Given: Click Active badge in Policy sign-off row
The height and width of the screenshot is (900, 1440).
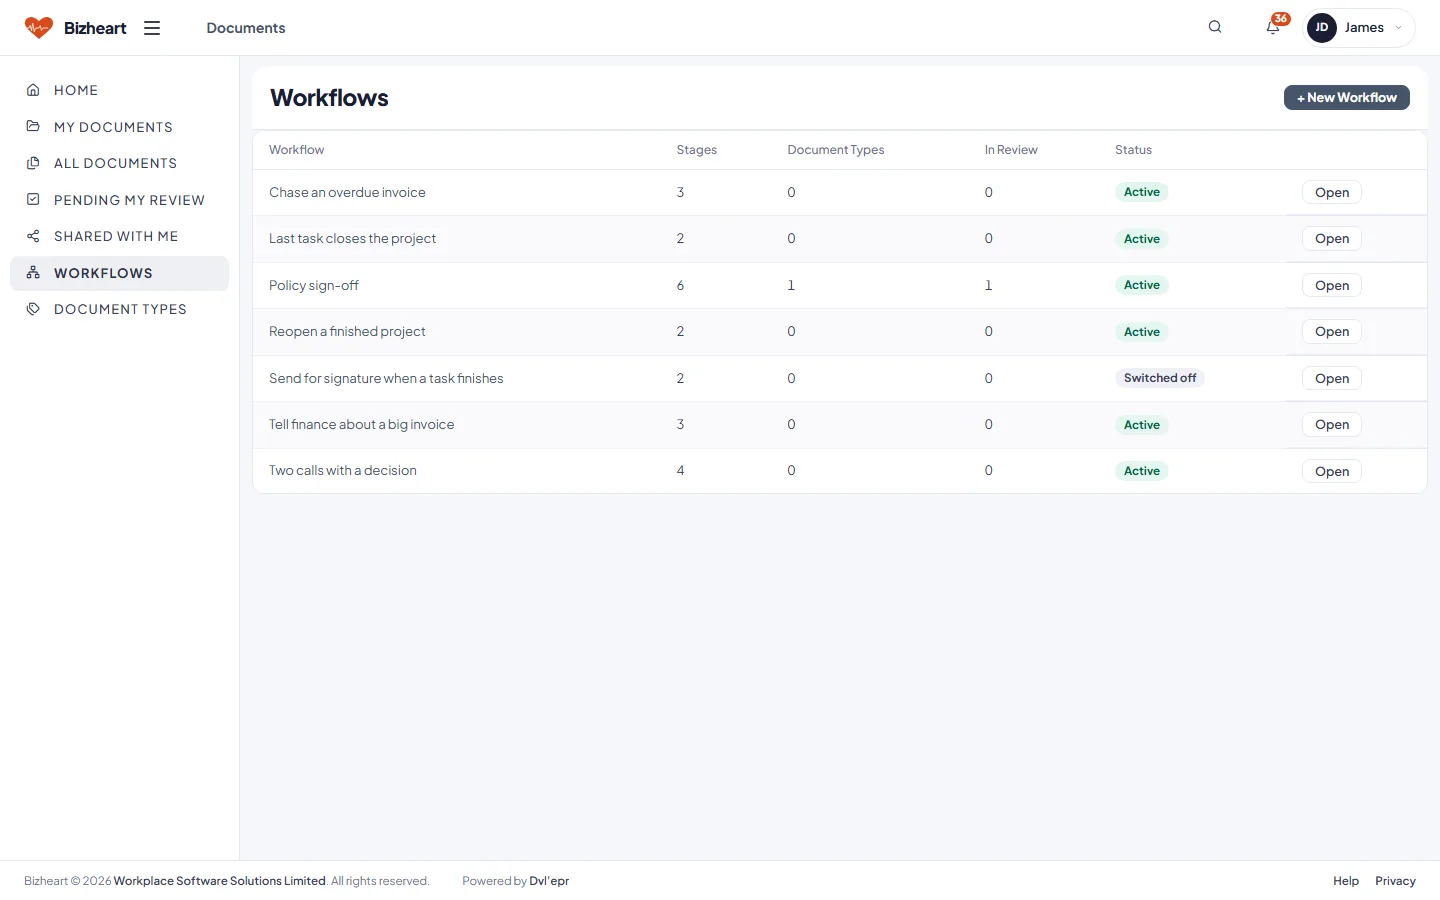Looking at the screenshot, I should coord(1141,285).
